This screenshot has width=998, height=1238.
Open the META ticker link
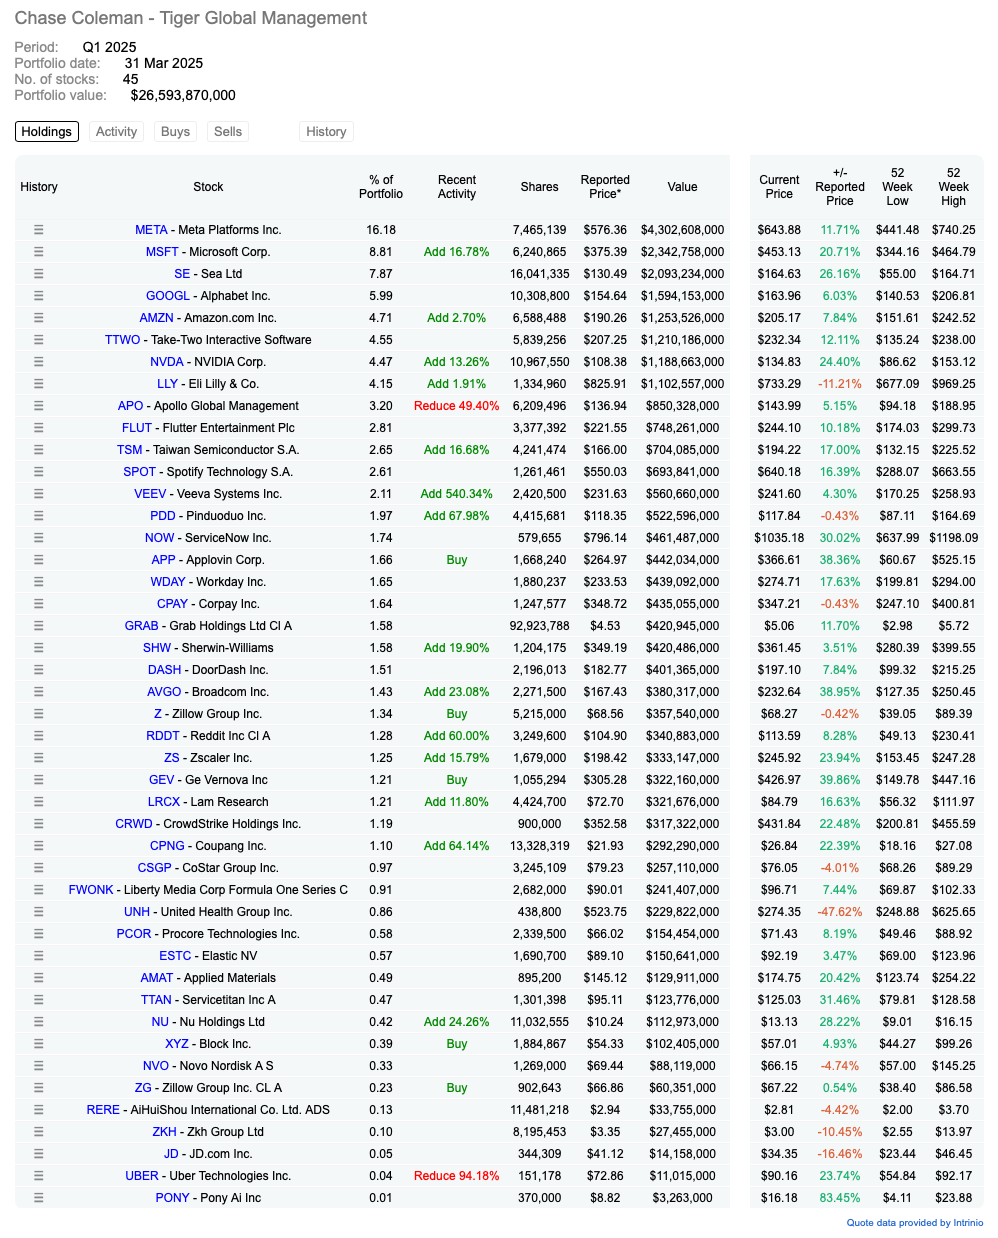point(152,230)
